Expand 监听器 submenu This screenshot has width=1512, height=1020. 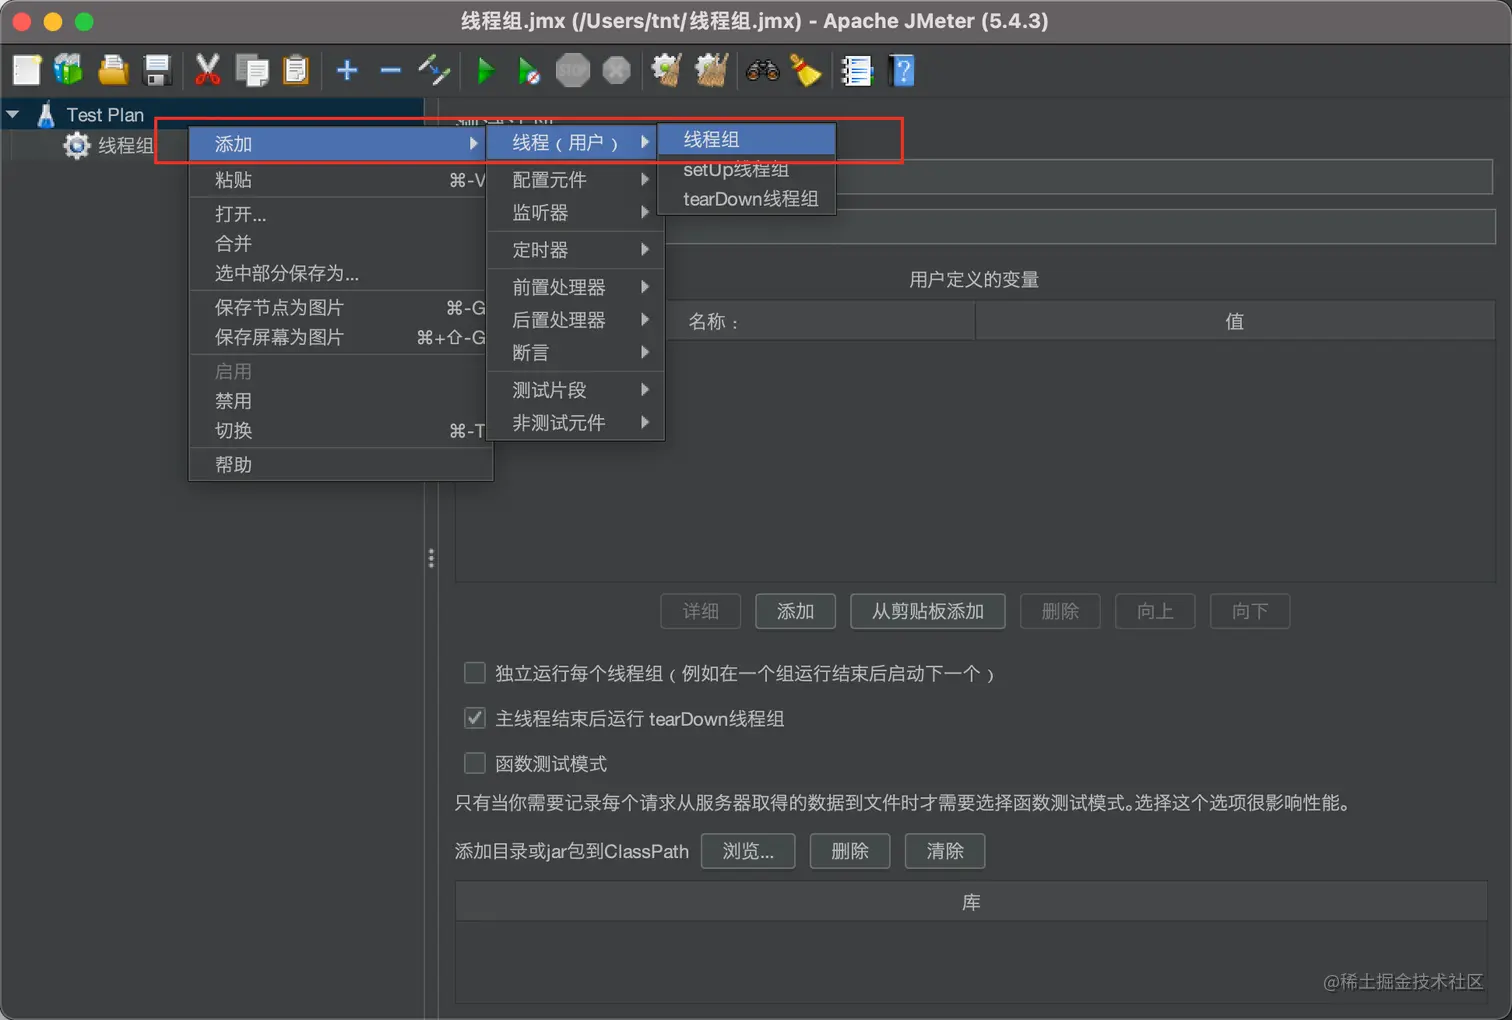[x=575, y=213]
